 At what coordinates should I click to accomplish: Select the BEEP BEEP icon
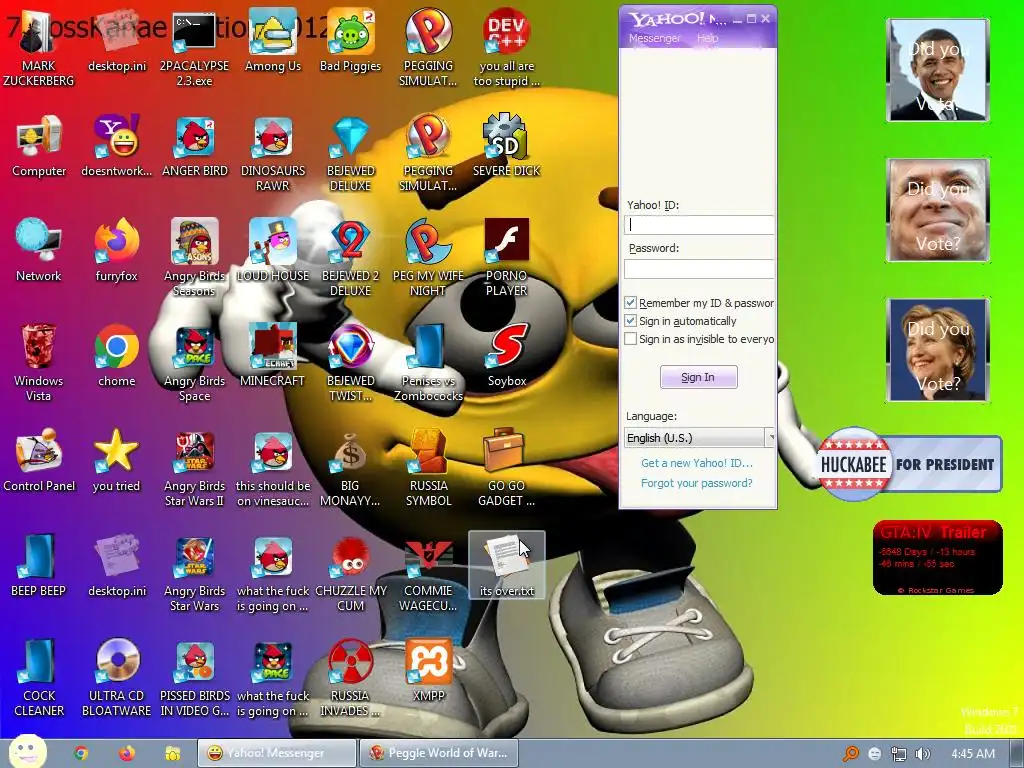click(x=39, y=566)
